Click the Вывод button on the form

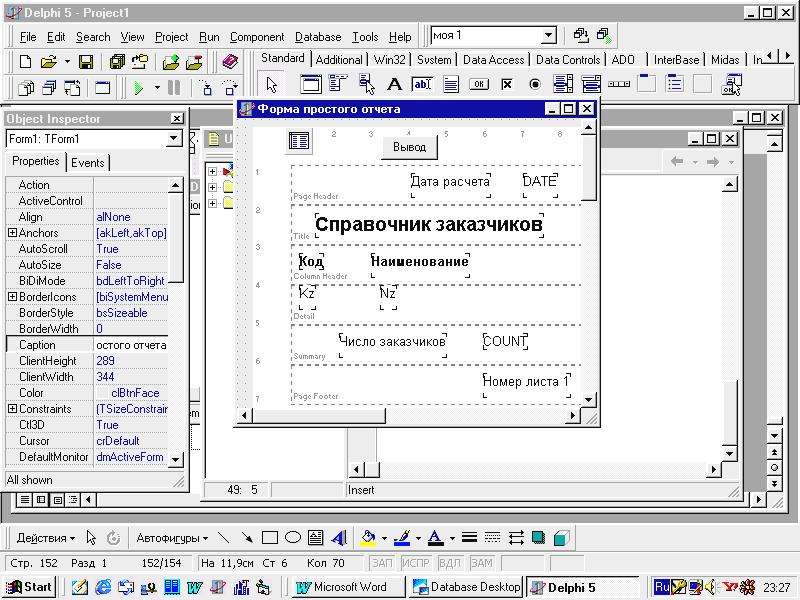(409, 147)
